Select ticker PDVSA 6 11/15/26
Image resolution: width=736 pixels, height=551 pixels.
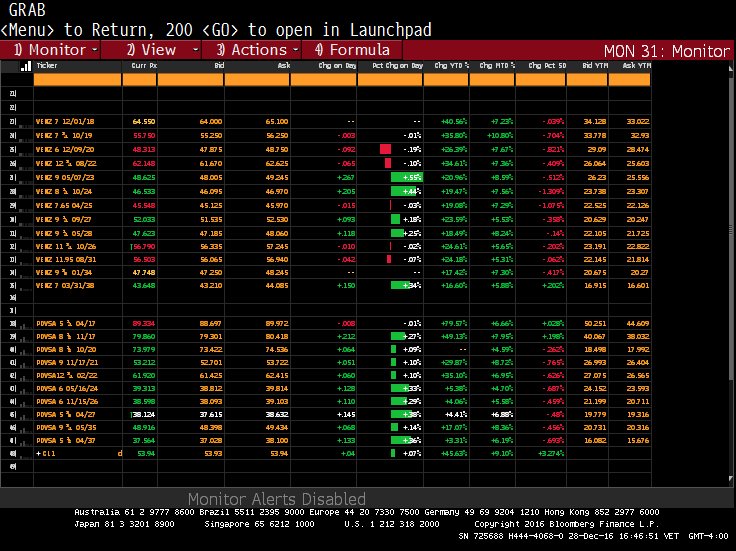[x=67, y=402]
